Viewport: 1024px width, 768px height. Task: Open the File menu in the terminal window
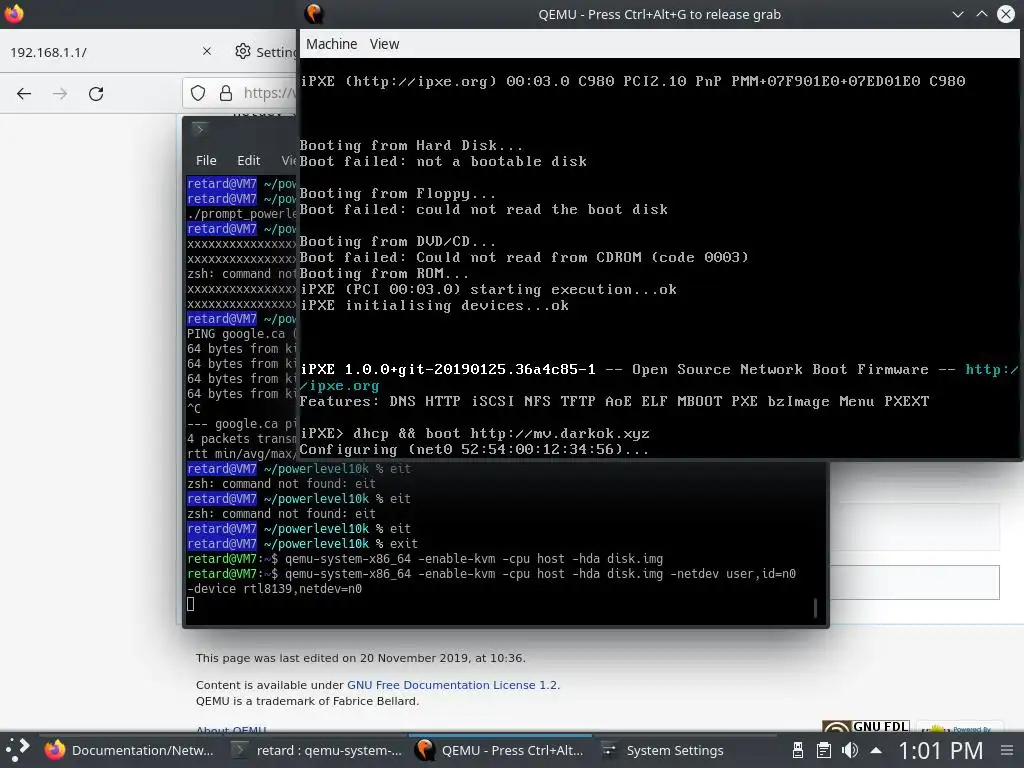point(206,161)
